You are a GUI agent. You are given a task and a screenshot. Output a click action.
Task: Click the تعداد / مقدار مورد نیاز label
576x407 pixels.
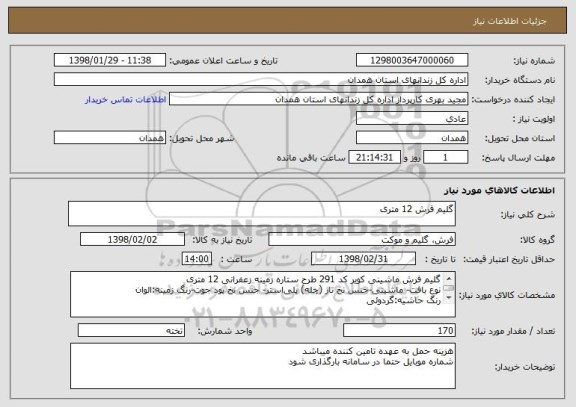tap(513, 331)
